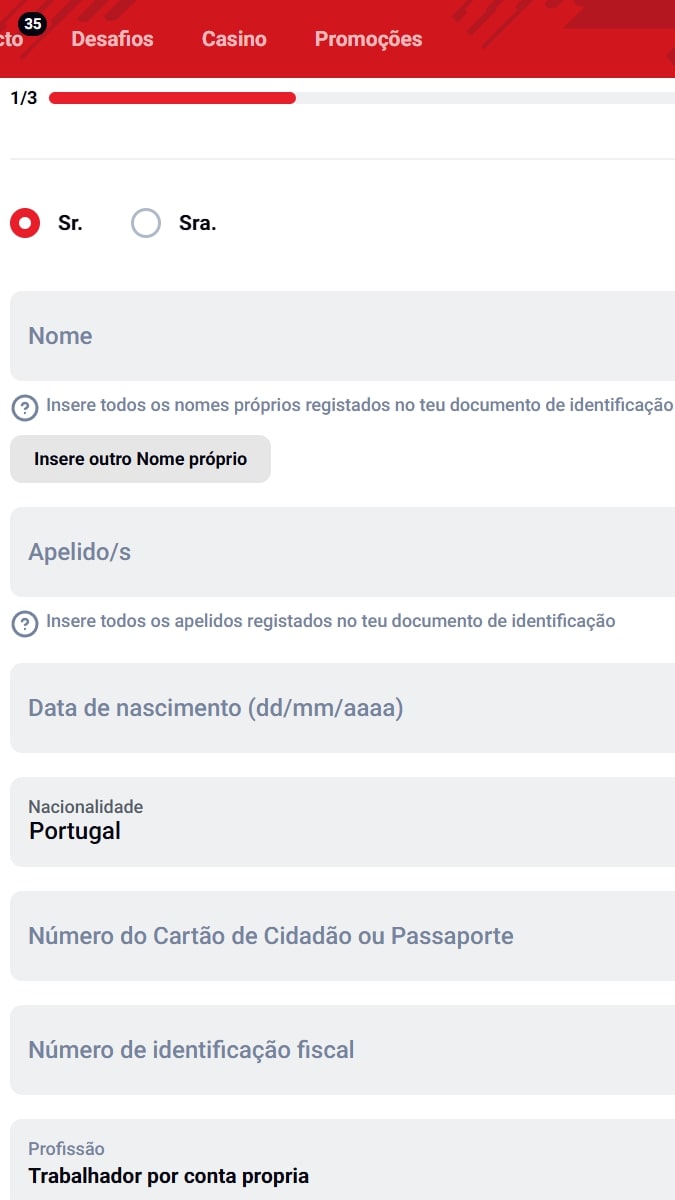The image size is (675, 1200).
Task: Click the help icon below the Apelido/s field
Action: (25, 623)
